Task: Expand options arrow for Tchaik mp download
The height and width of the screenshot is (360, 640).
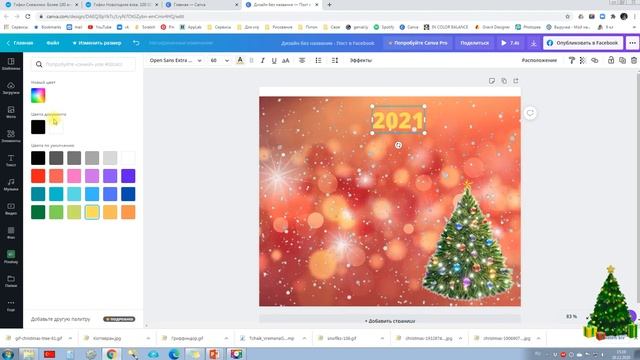Action: [304, 338]
